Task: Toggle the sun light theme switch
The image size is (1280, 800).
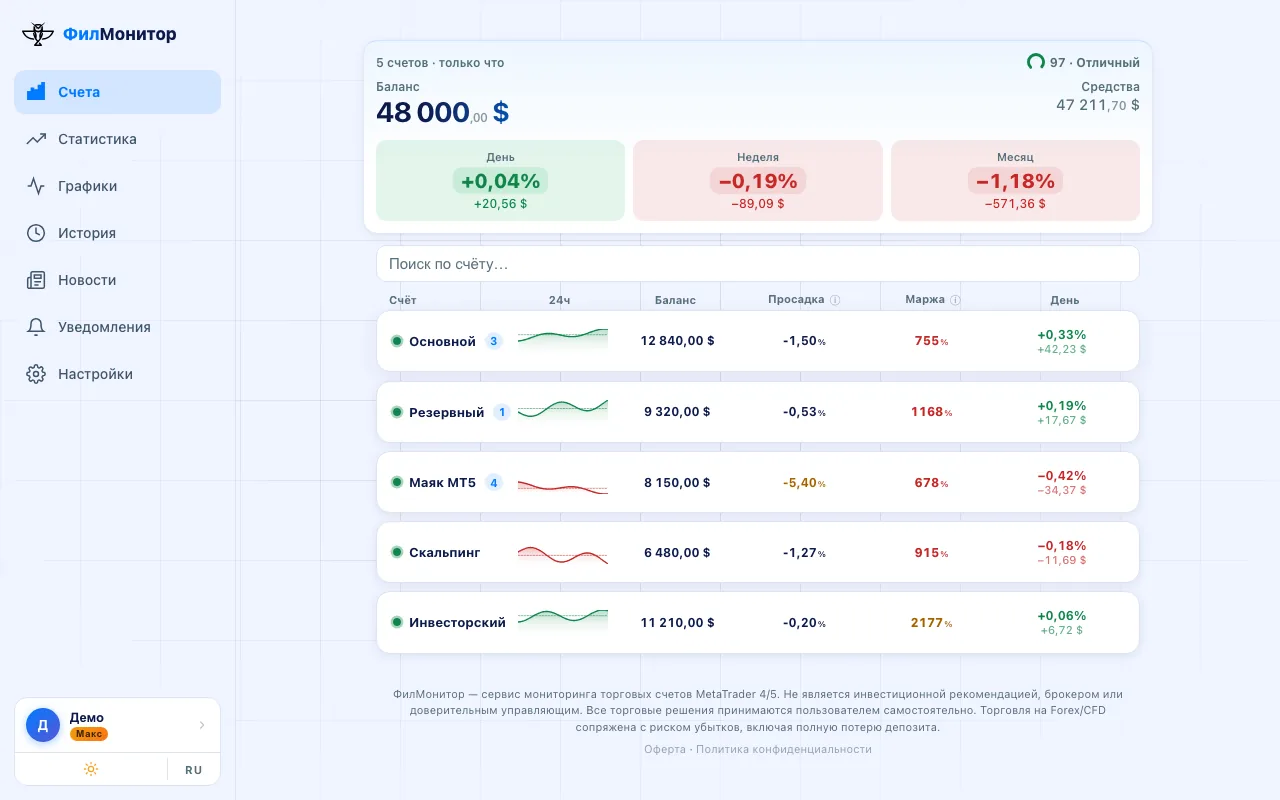Action: (91, 769)
